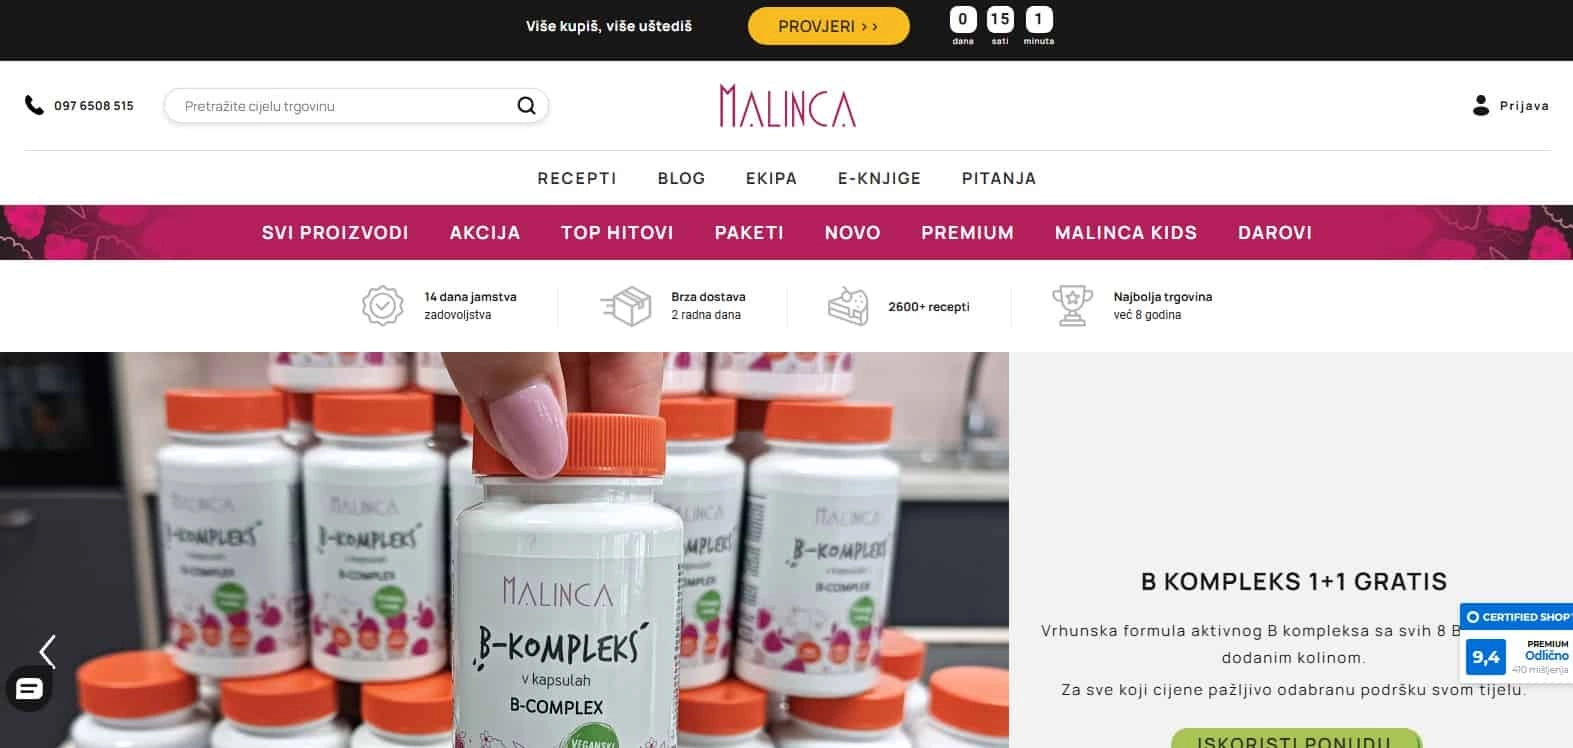Select the AKCIJA category tab

pos(485,232)
